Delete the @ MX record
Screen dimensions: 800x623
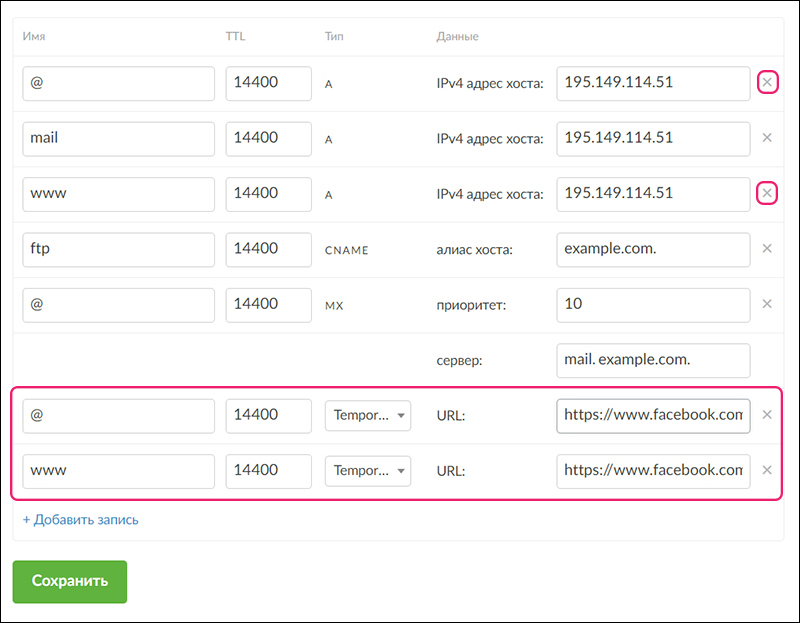click(x=767, y=304)
